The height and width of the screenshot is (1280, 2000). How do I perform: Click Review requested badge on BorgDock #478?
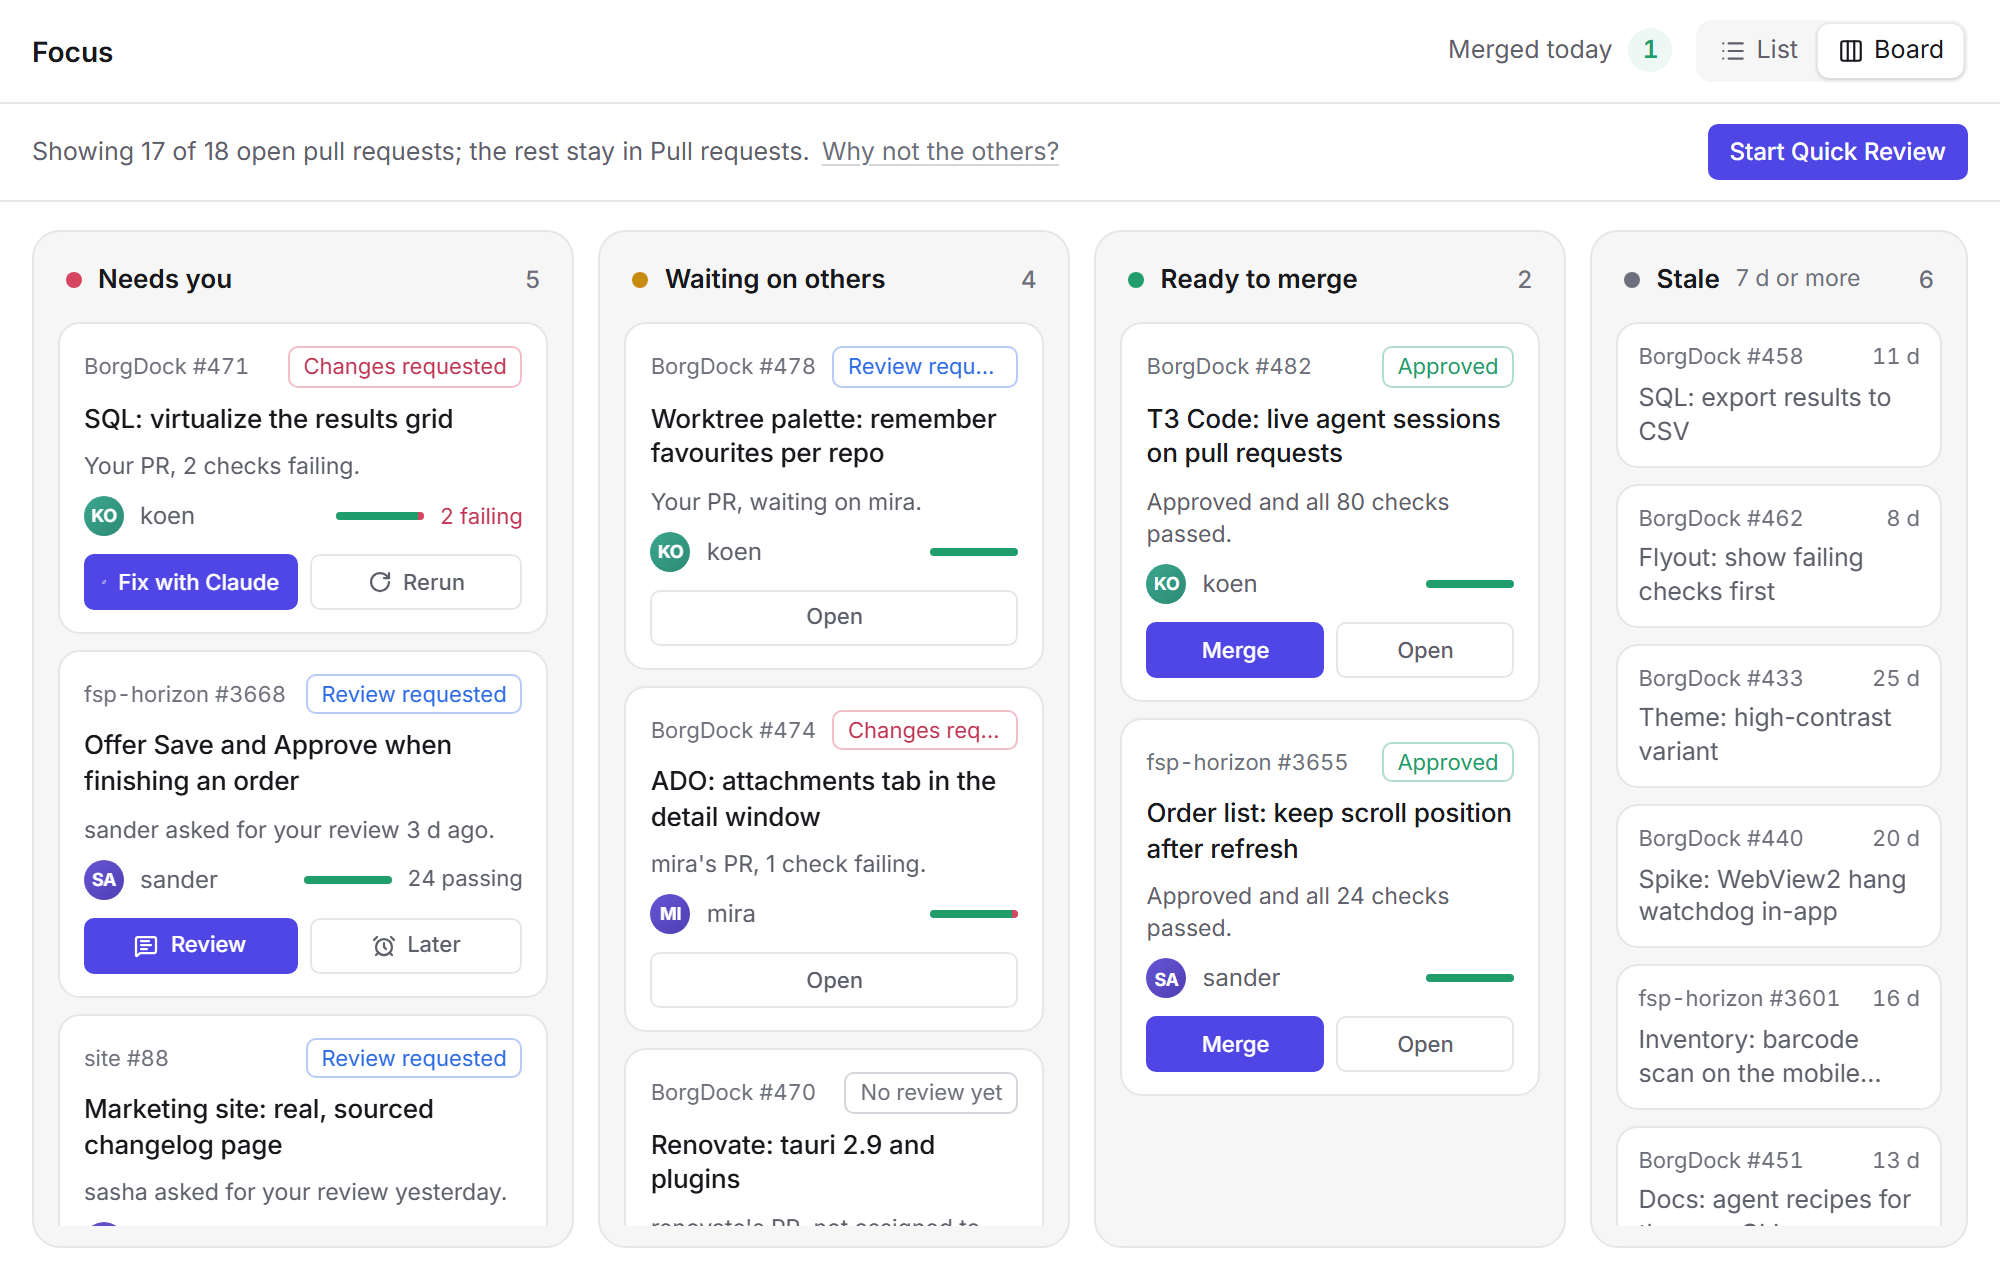pyautogui.click(x=924, y=367)
